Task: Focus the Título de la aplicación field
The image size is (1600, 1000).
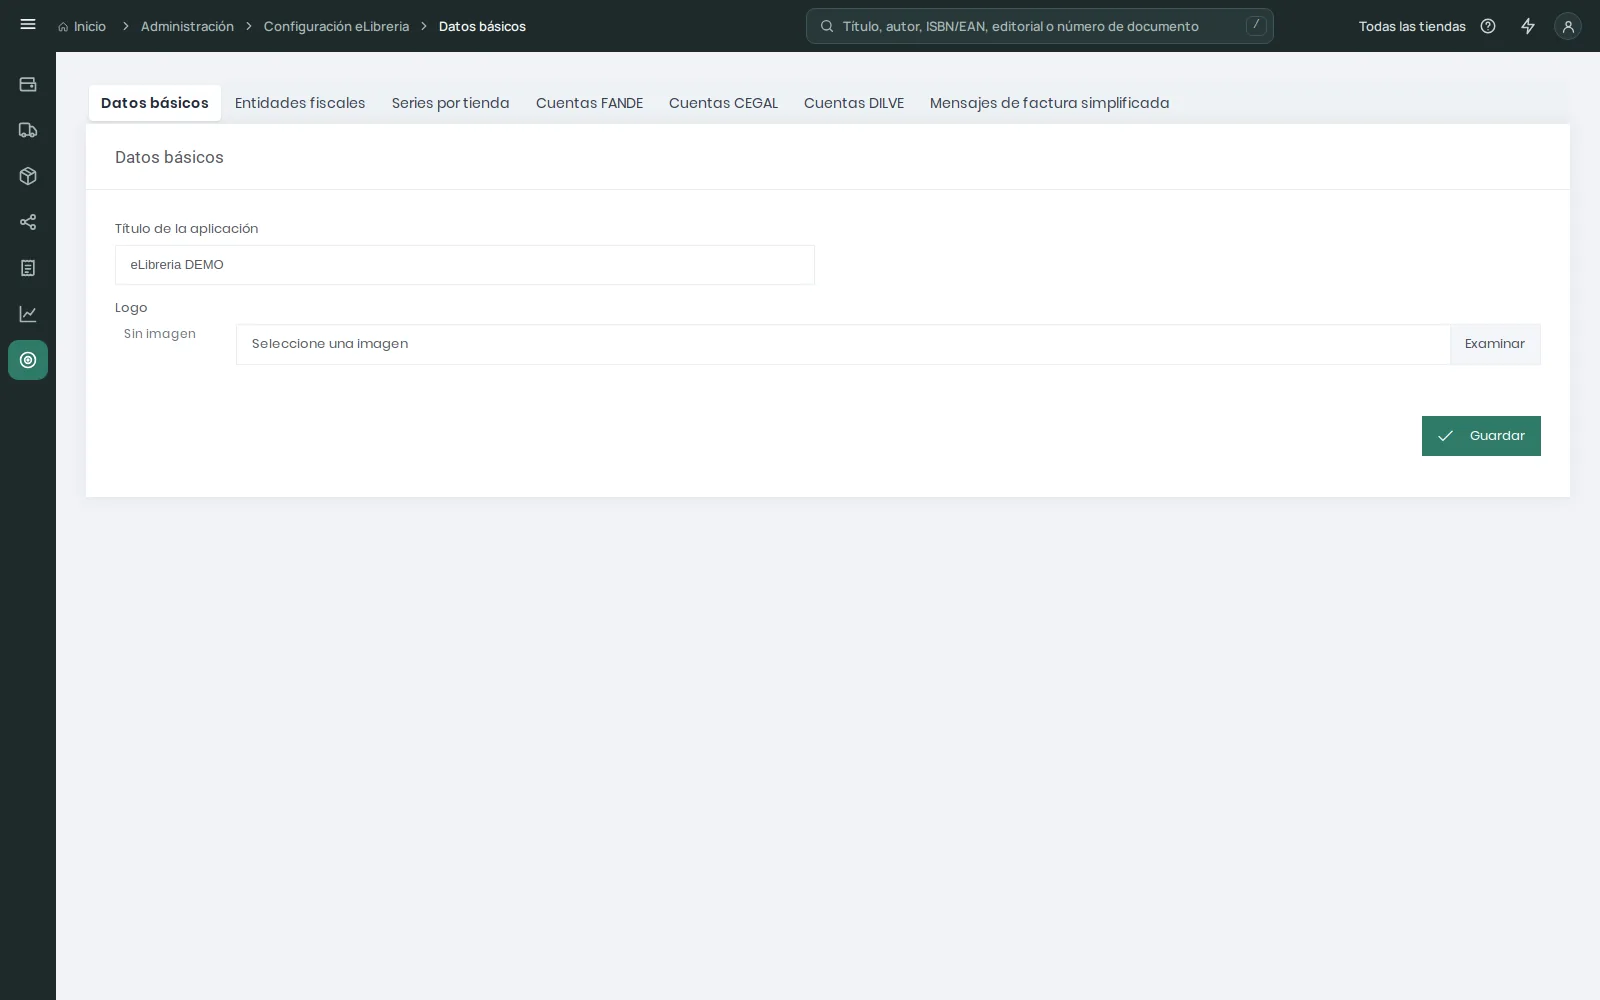Action: click(x=465, y=265)
